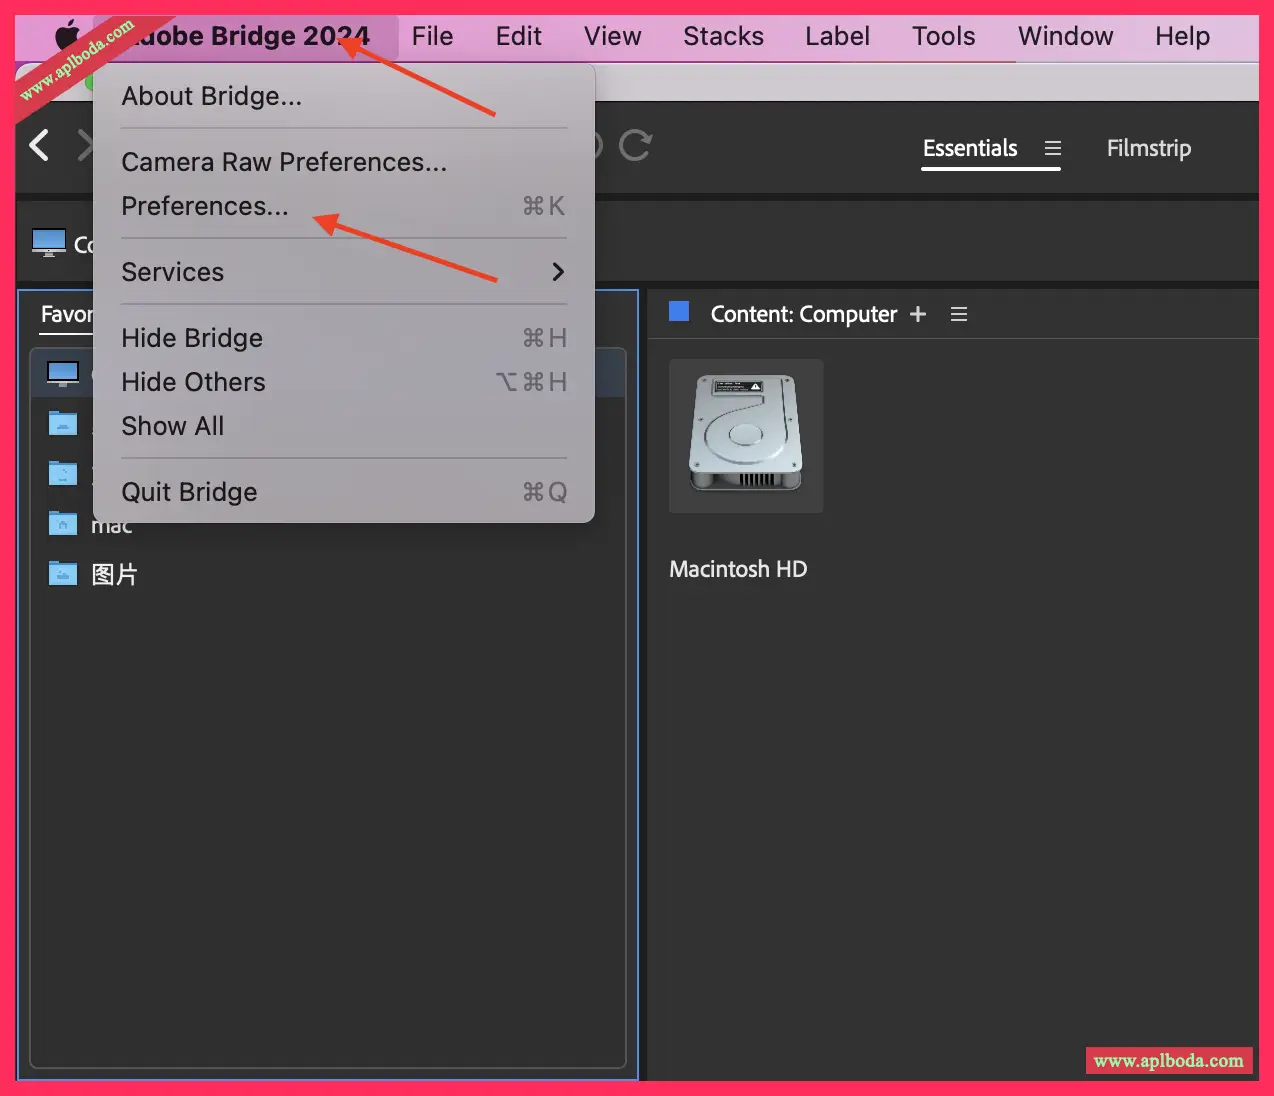
Task: Choose Quit Bridge from the menu
Action: [x=189, y=491]
